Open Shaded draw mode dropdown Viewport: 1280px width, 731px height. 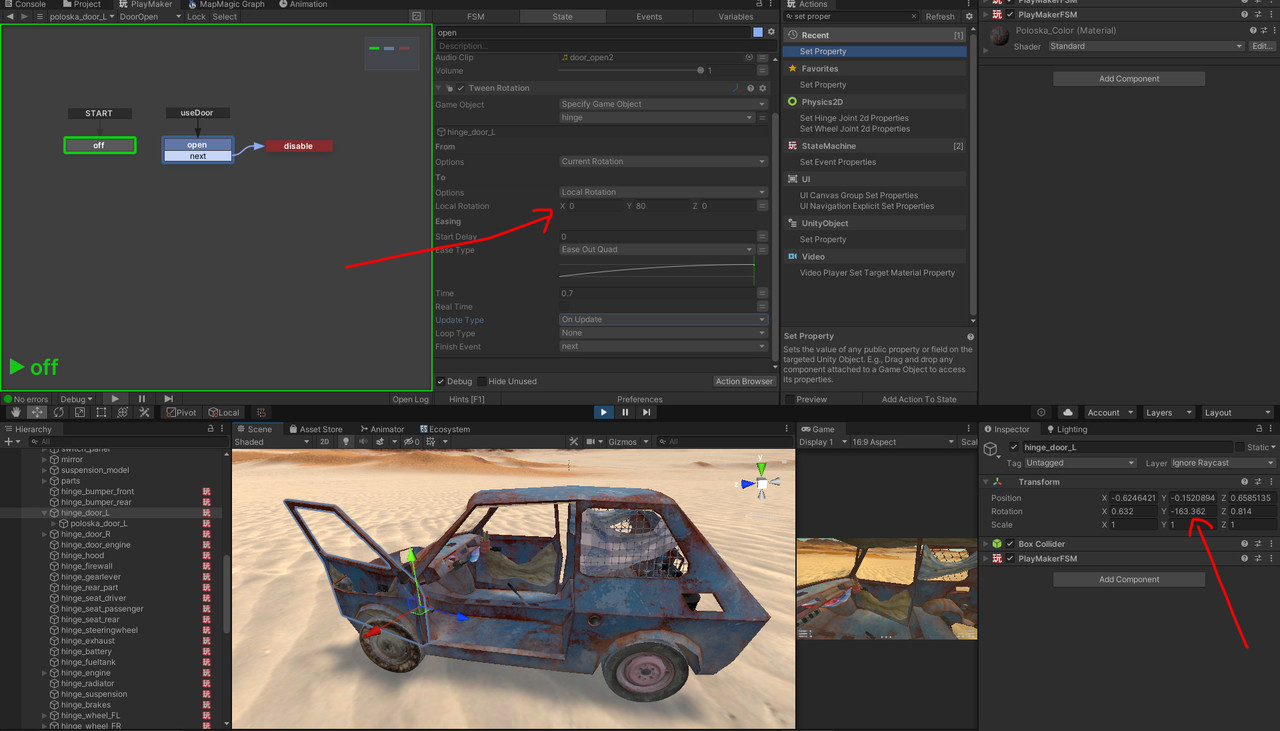coord(273,441)
